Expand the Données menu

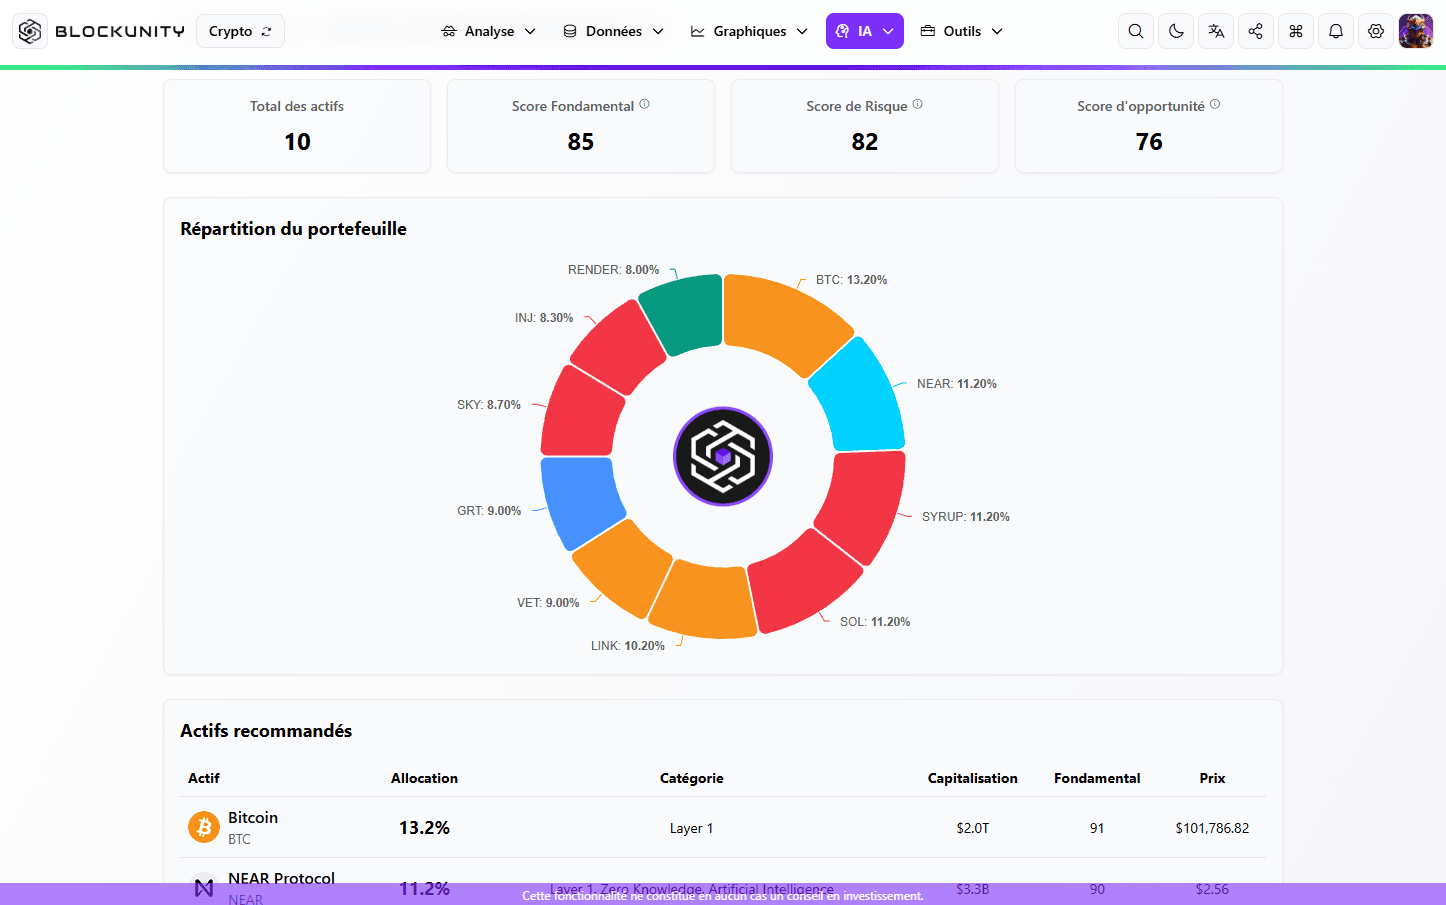[613, 31]
